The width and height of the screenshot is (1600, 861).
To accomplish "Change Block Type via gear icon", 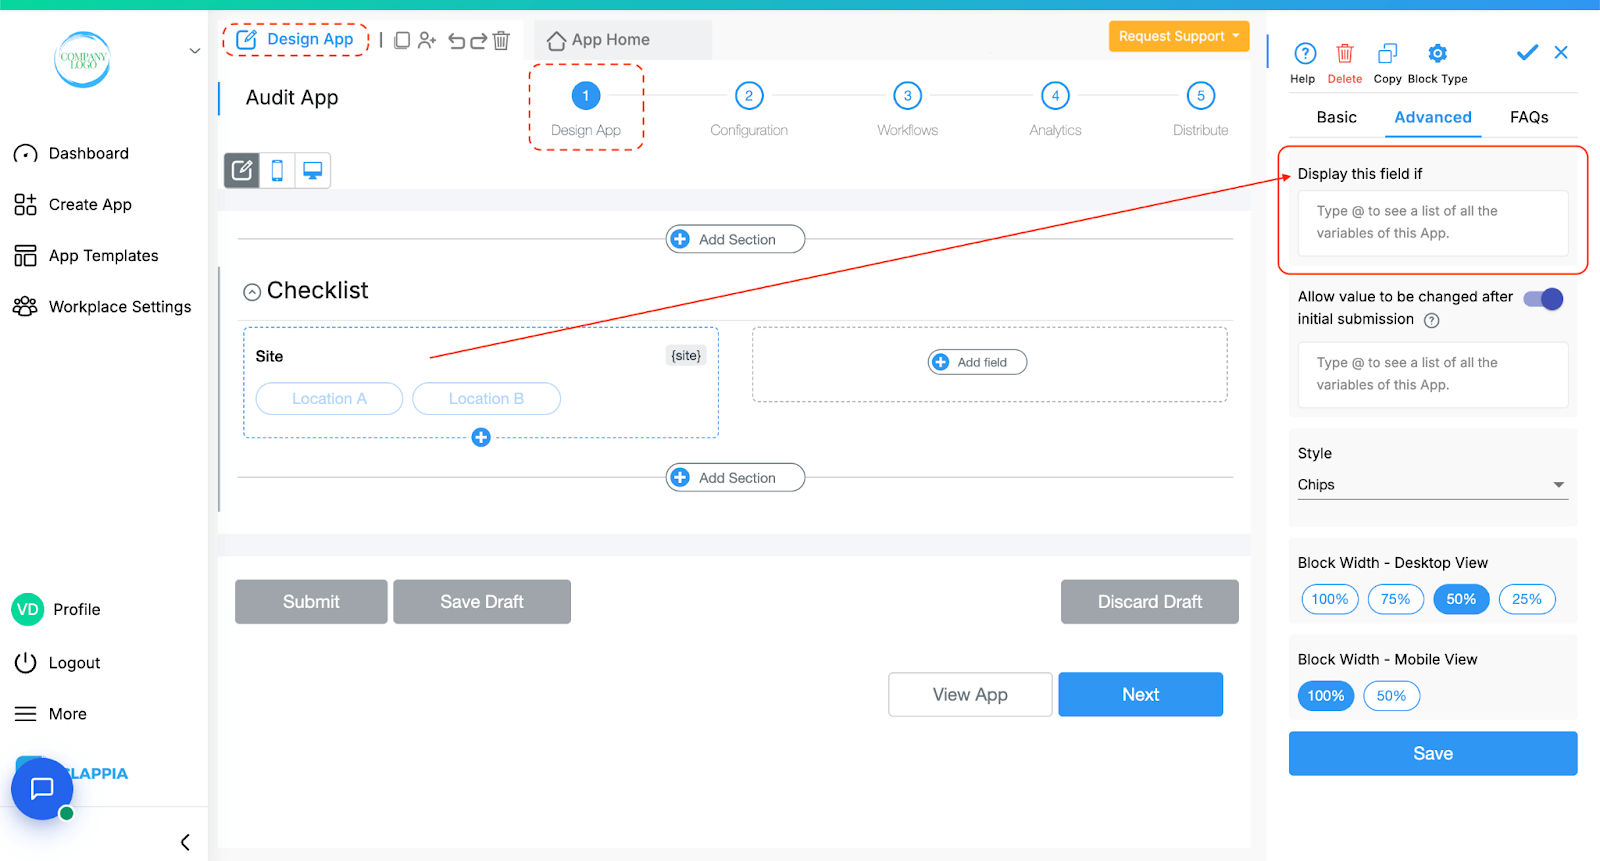I will [1437, 63].
